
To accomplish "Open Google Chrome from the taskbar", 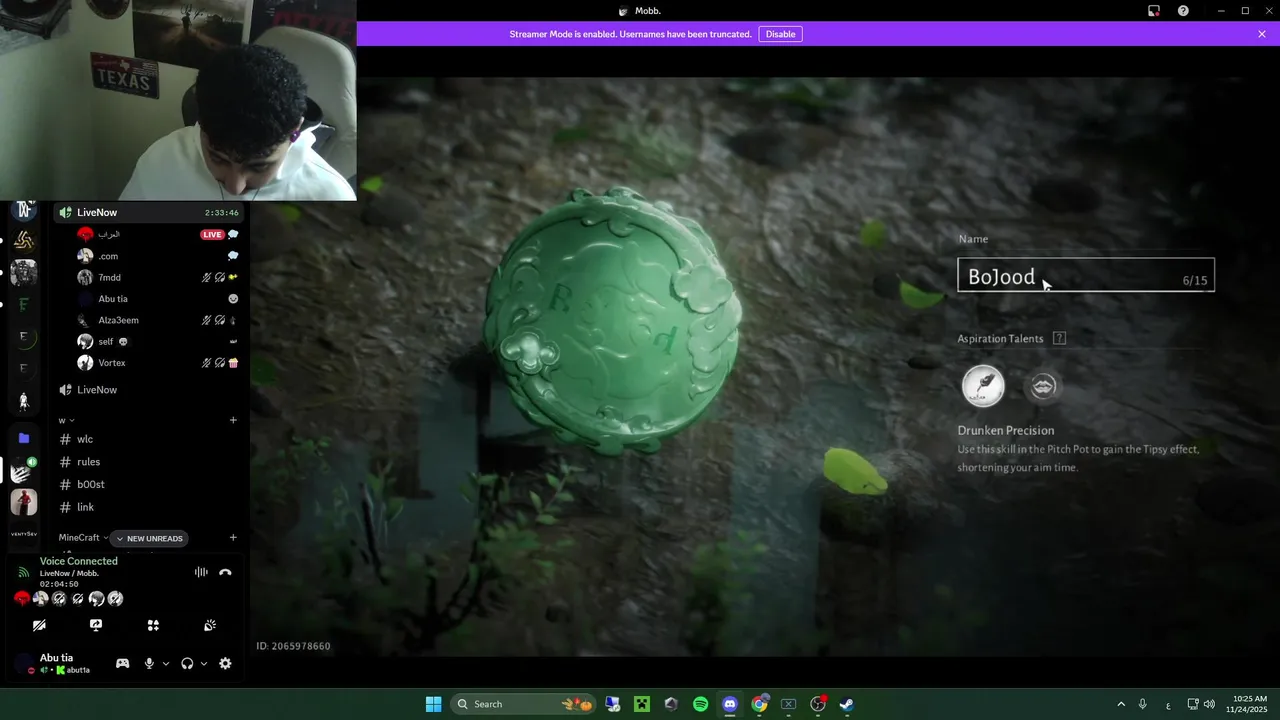I will point(759,704).
